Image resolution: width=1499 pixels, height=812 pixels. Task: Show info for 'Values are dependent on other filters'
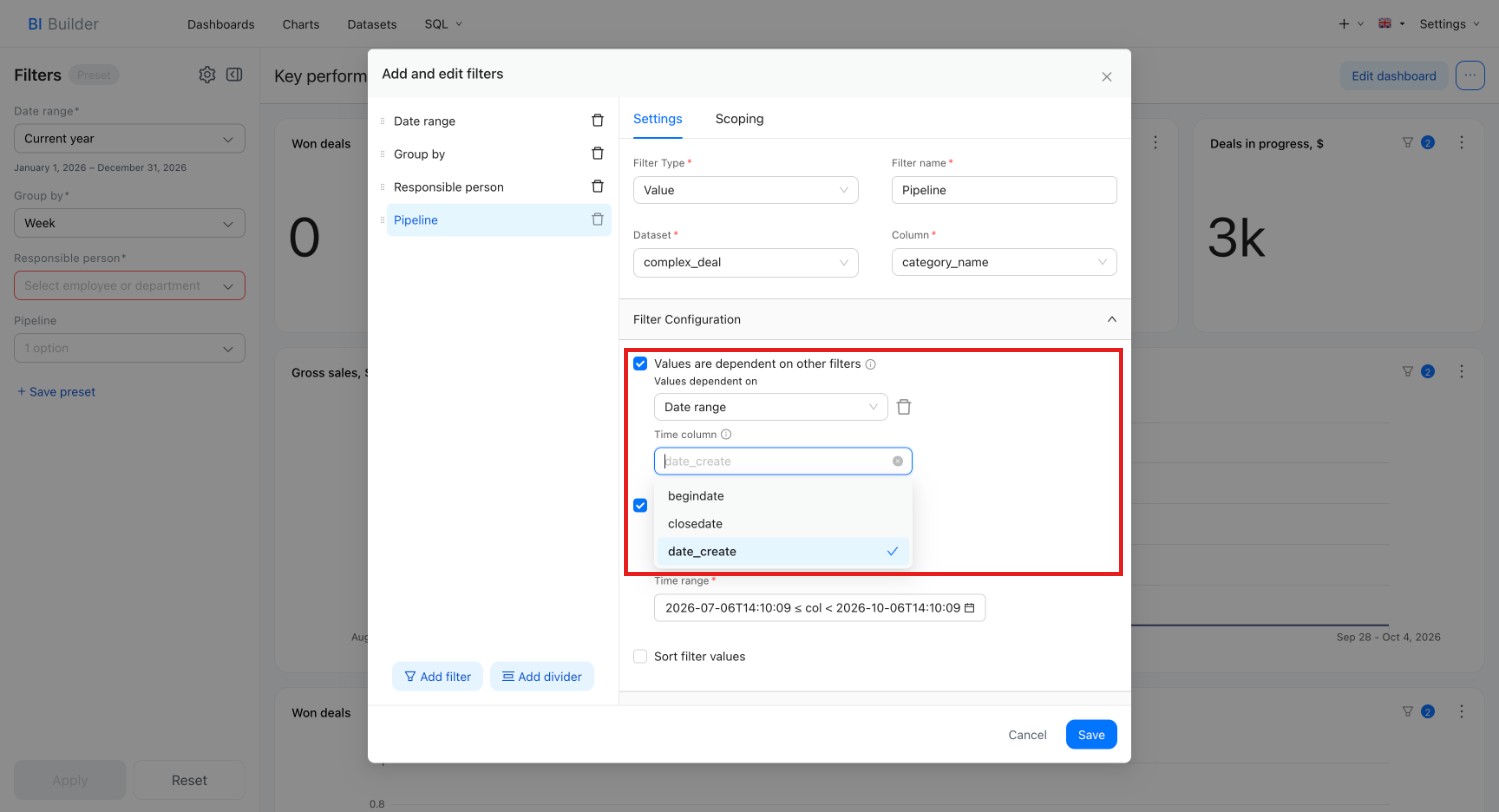click(870, 364)
